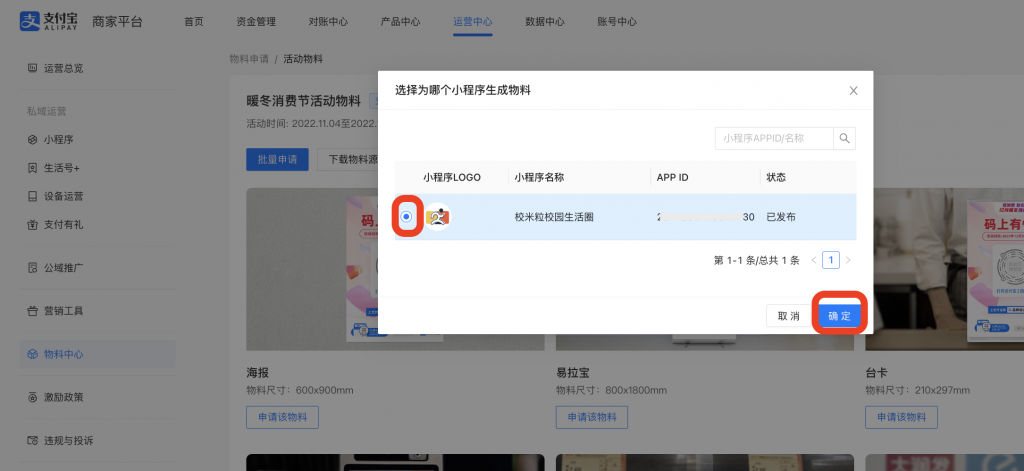
Task: Click the 物料尺寸：600x900mm text
Action: point(300,390)
